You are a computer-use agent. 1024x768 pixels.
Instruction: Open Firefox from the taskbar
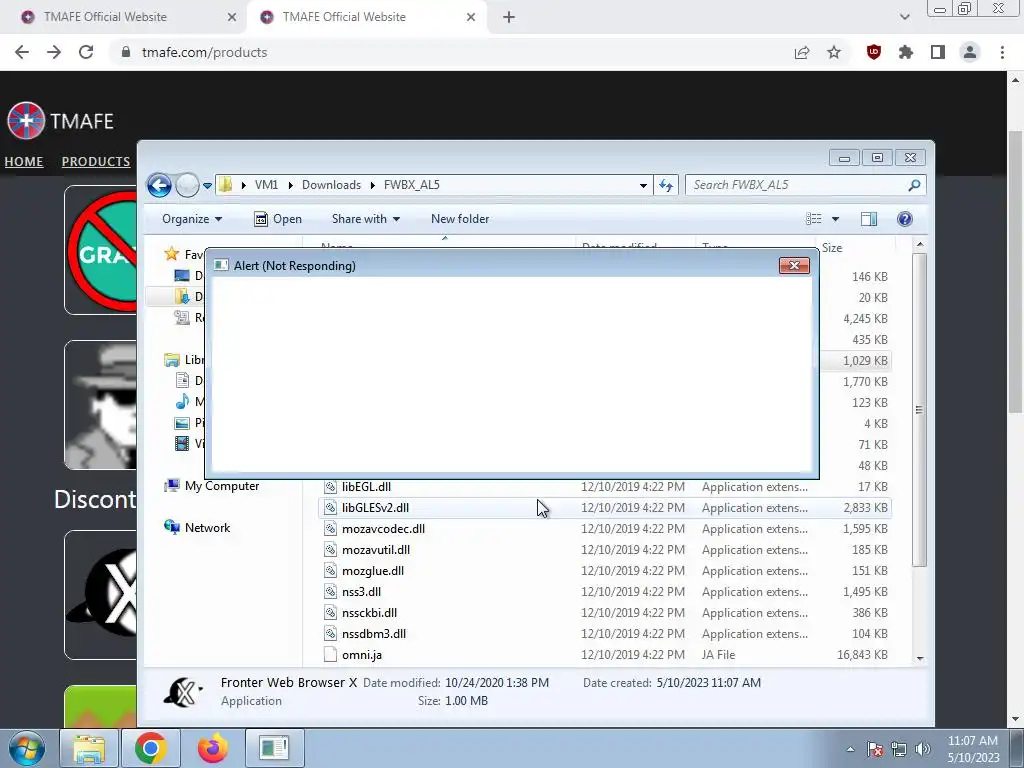(213, 748)
